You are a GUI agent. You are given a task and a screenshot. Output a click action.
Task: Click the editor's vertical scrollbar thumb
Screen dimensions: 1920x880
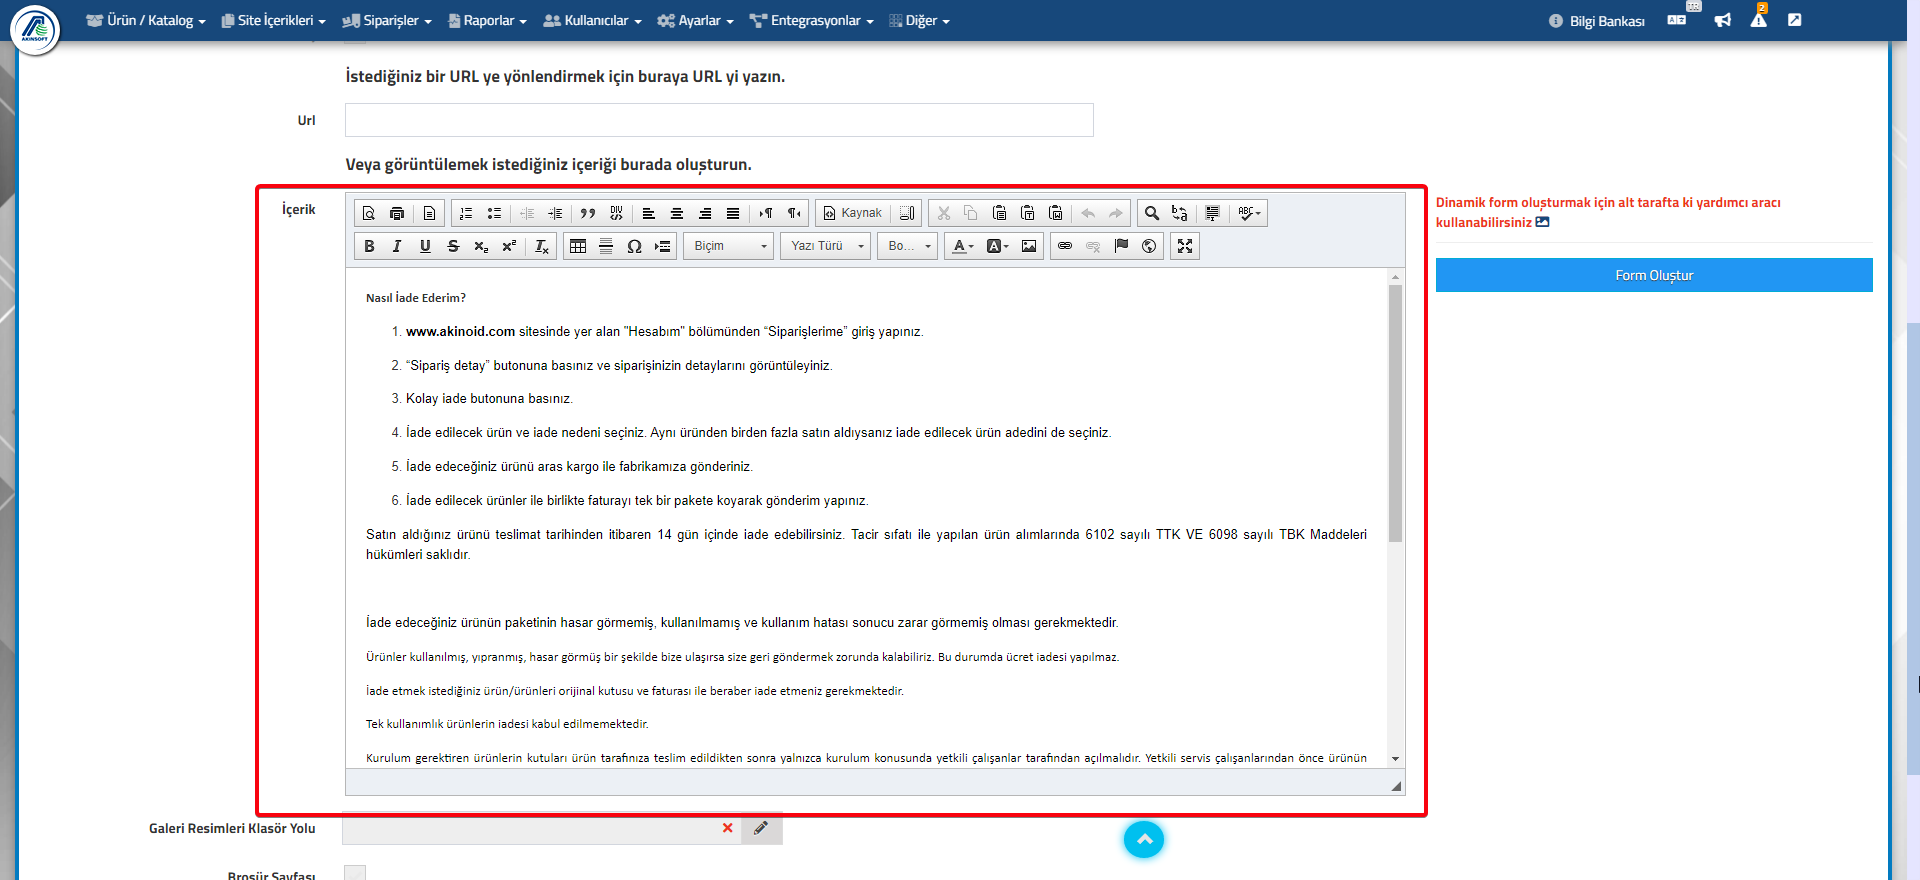[1395, 414]
